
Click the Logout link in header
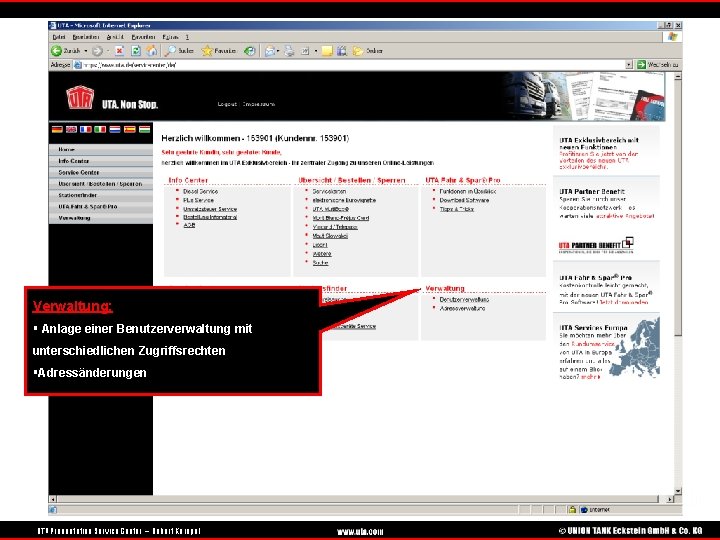(227, 104)
